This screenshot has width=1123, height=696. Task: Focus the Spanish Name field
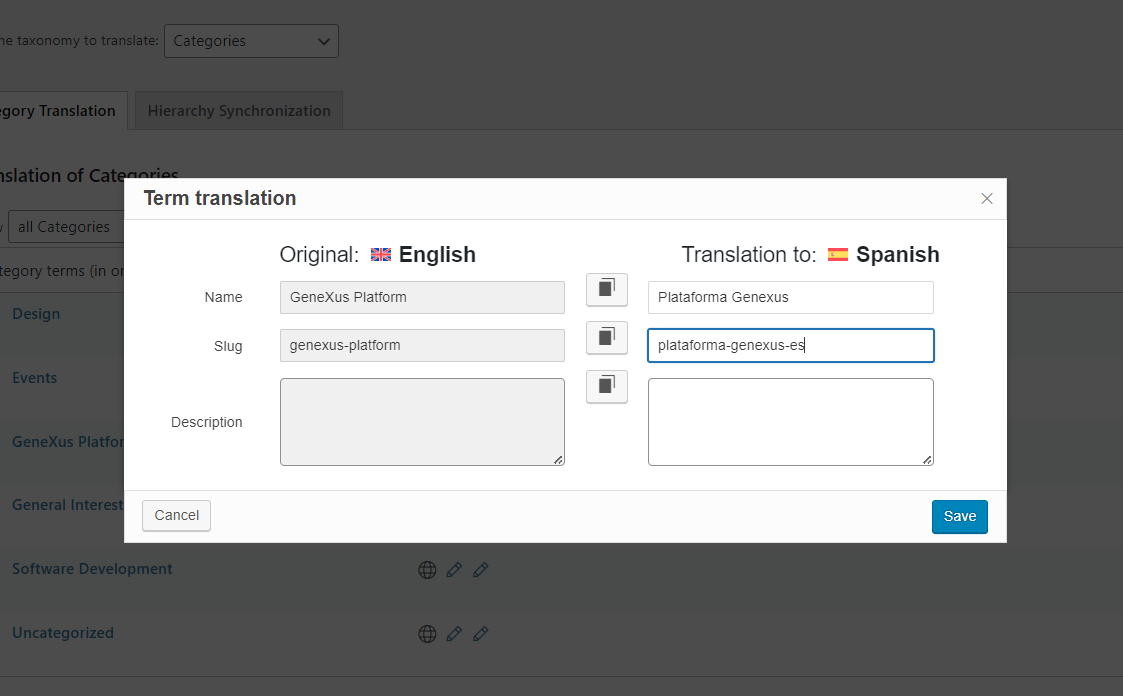pos(791,297)
